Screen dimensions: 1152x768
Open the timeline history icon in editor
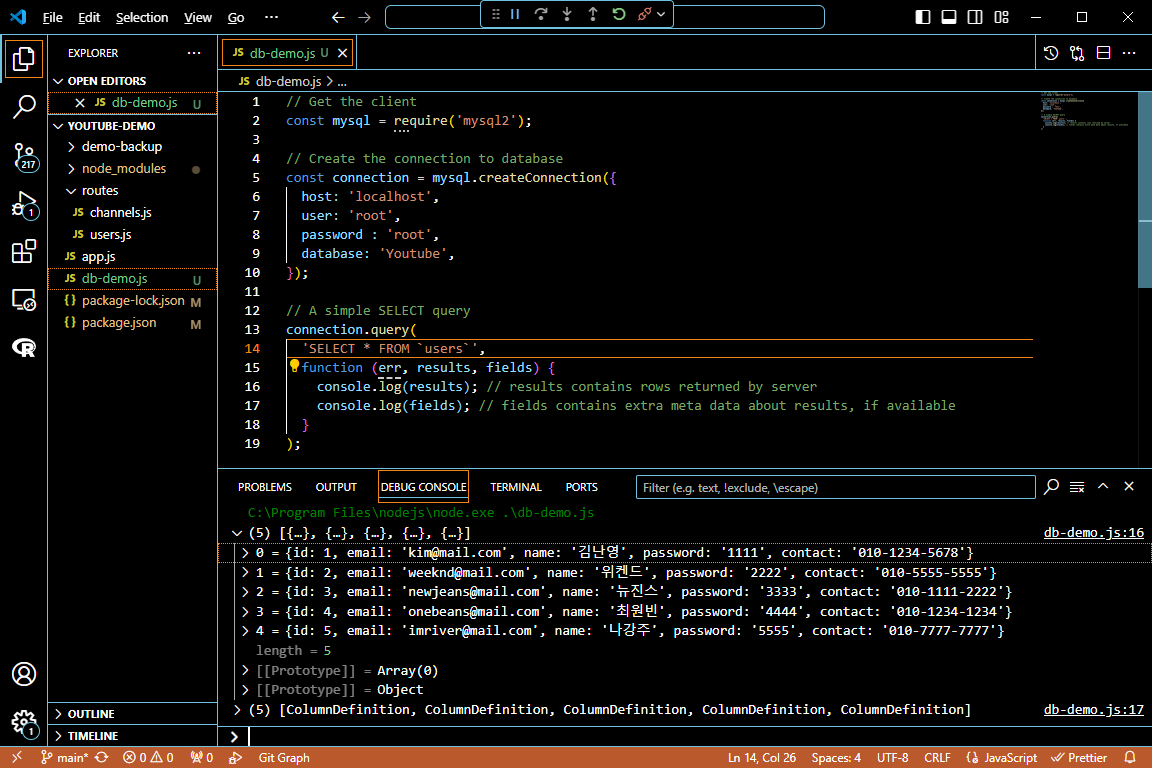(x=1051, y=53)
